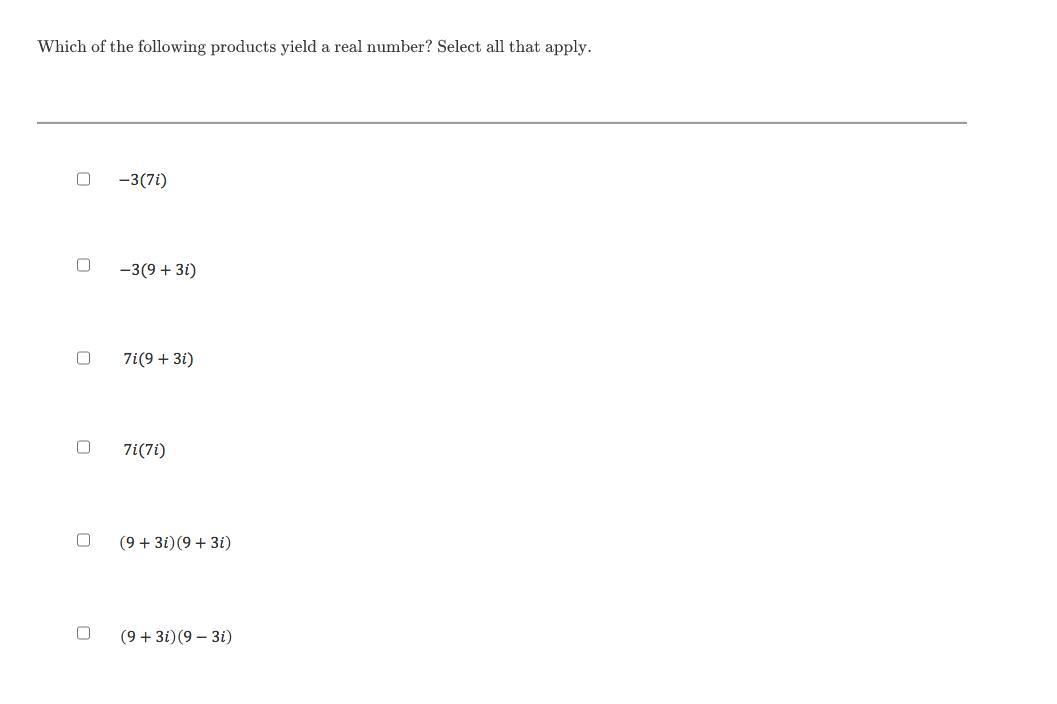The image size is (1057, 704).
Task: Click the 7i(9 + 3i) answer label
Action: coord(158,359)
